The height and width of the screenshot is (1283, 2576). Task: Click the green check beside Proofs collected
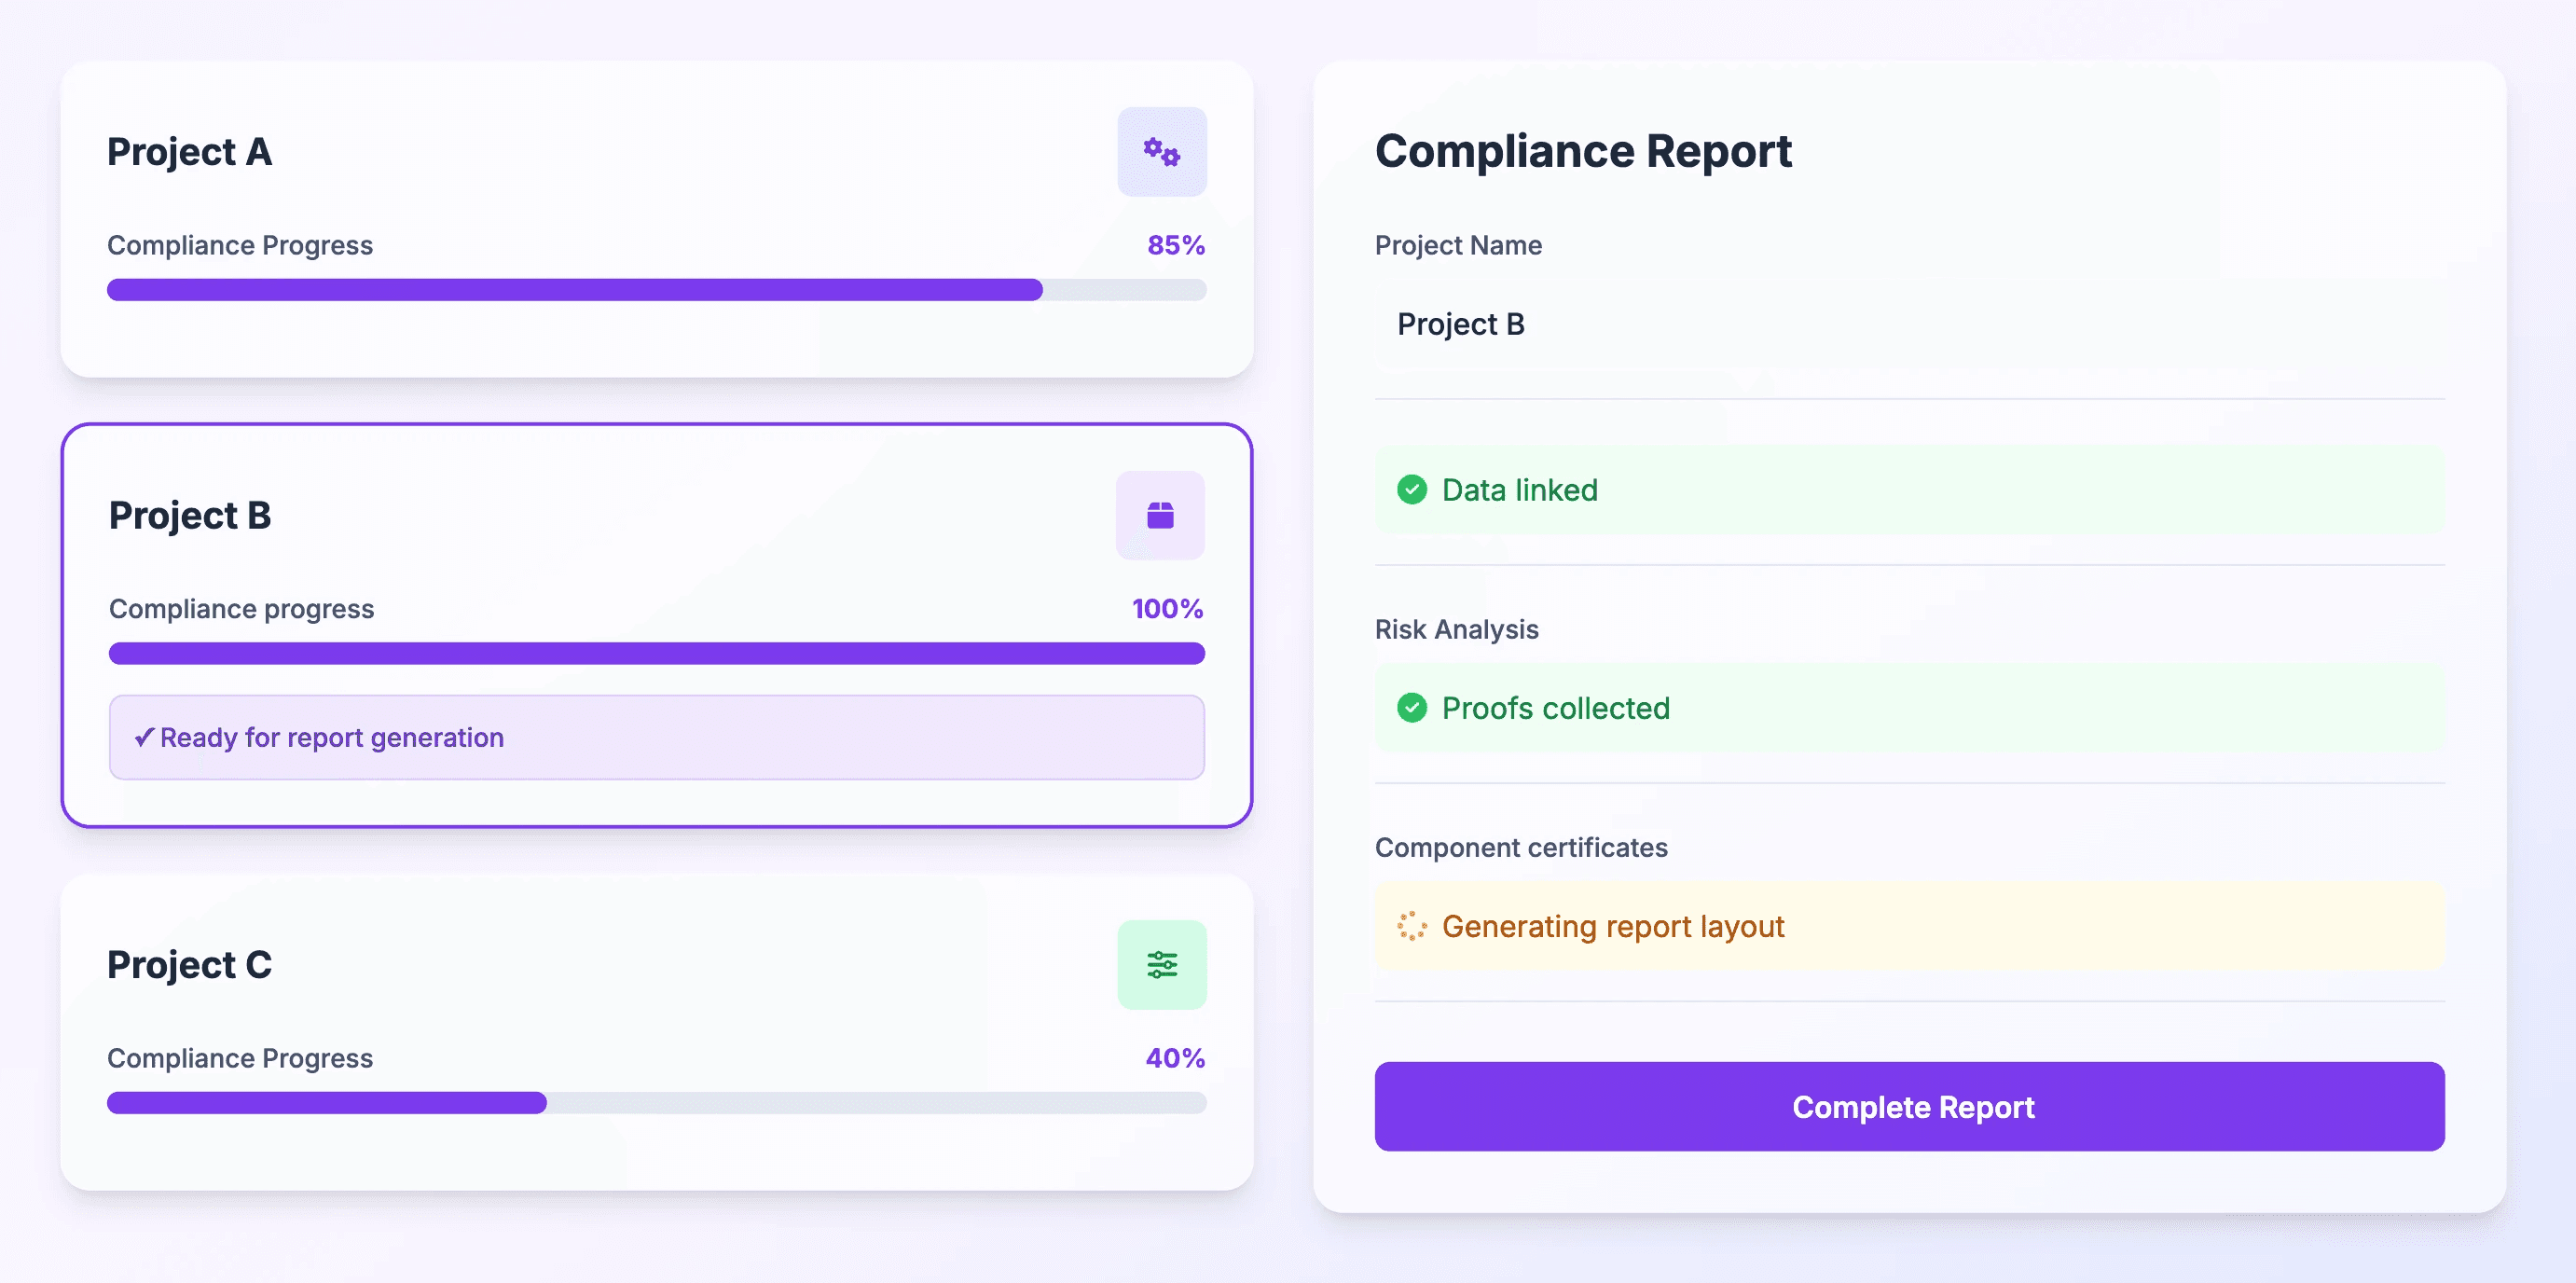(x=1411, y=708)
